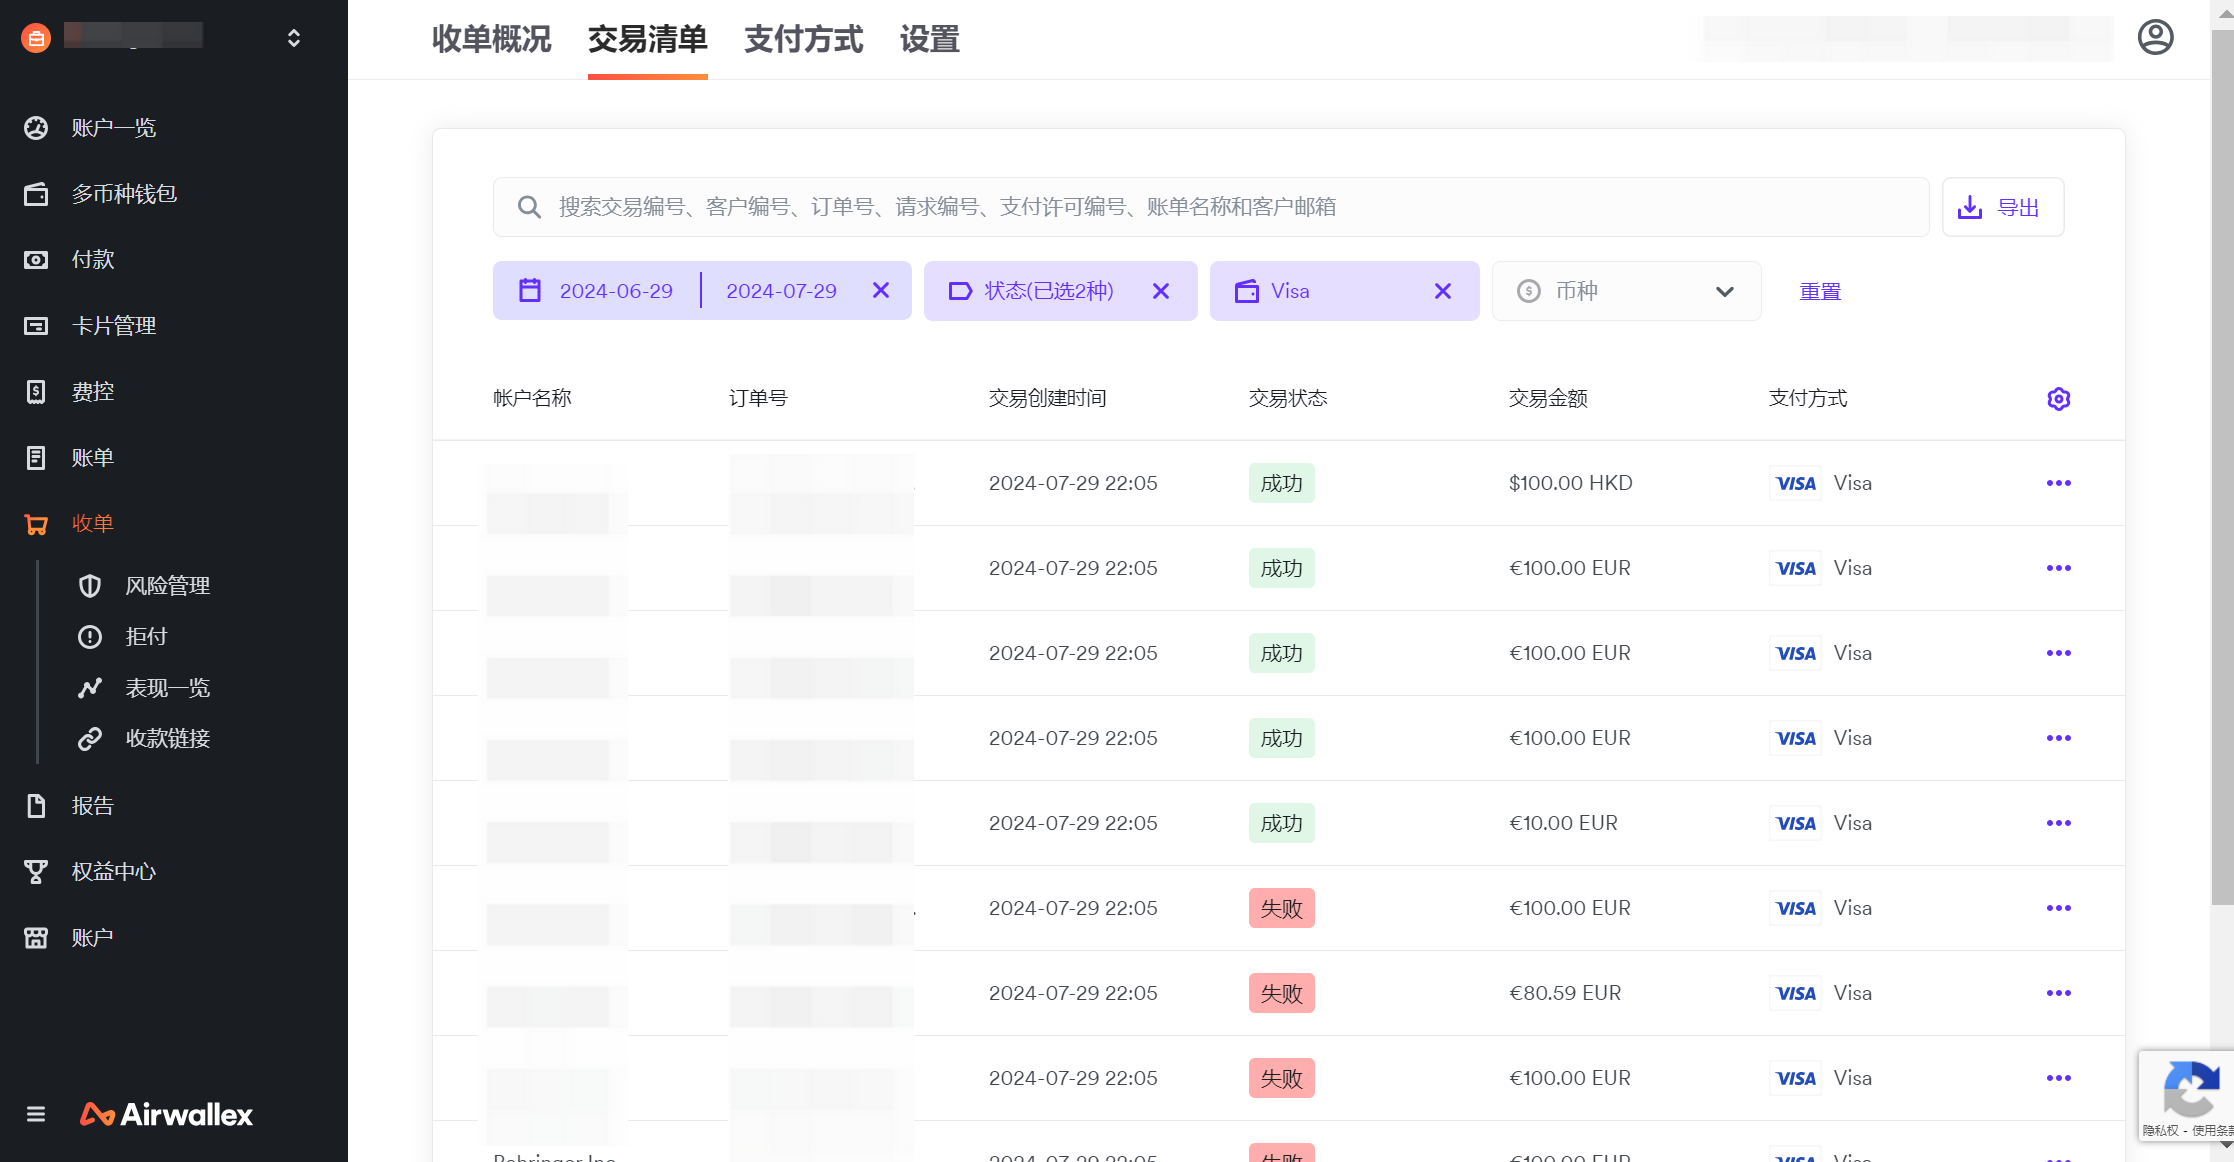This screenshot has width=2234, height=1162.
Task: Open 风险管理 shield icon in sidebar
Action: (x=90, y=586)
